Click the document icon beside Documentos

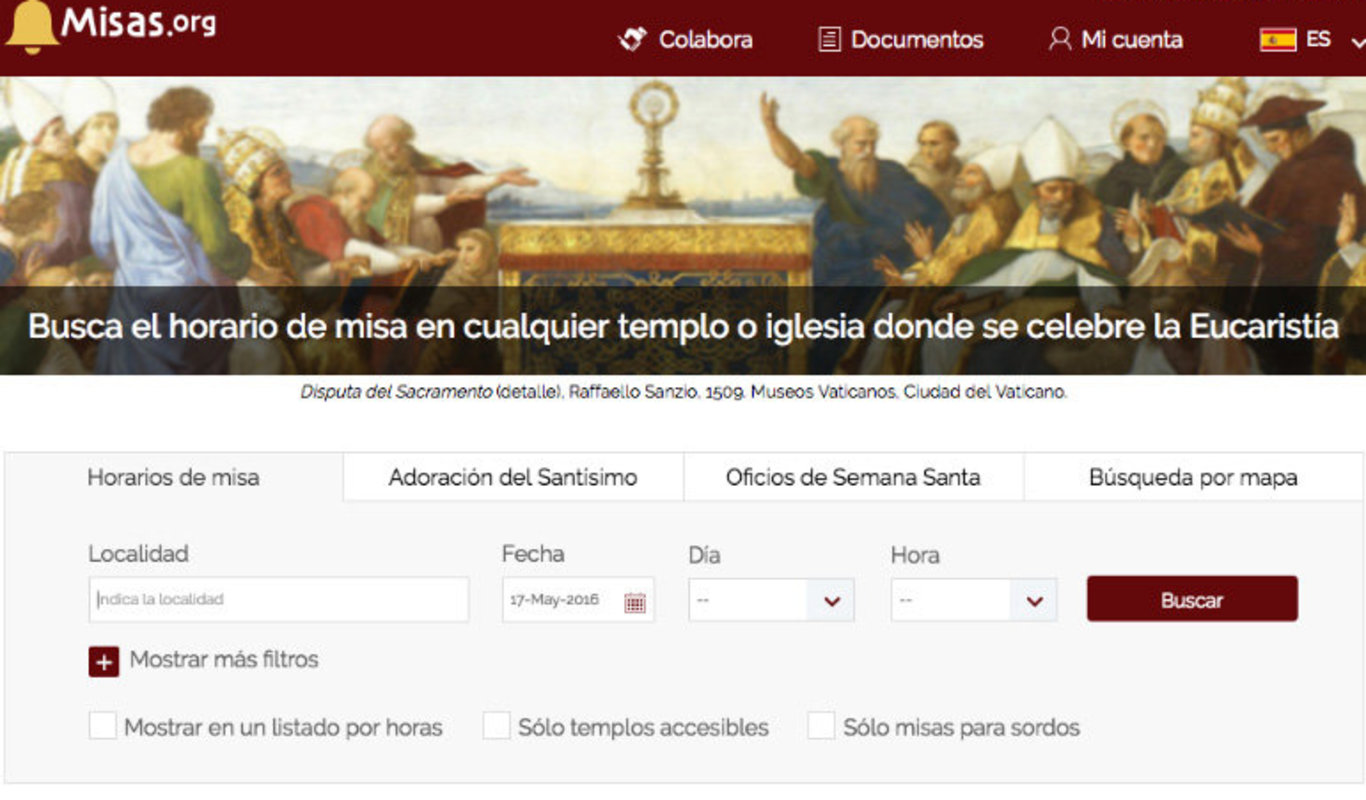828,40
